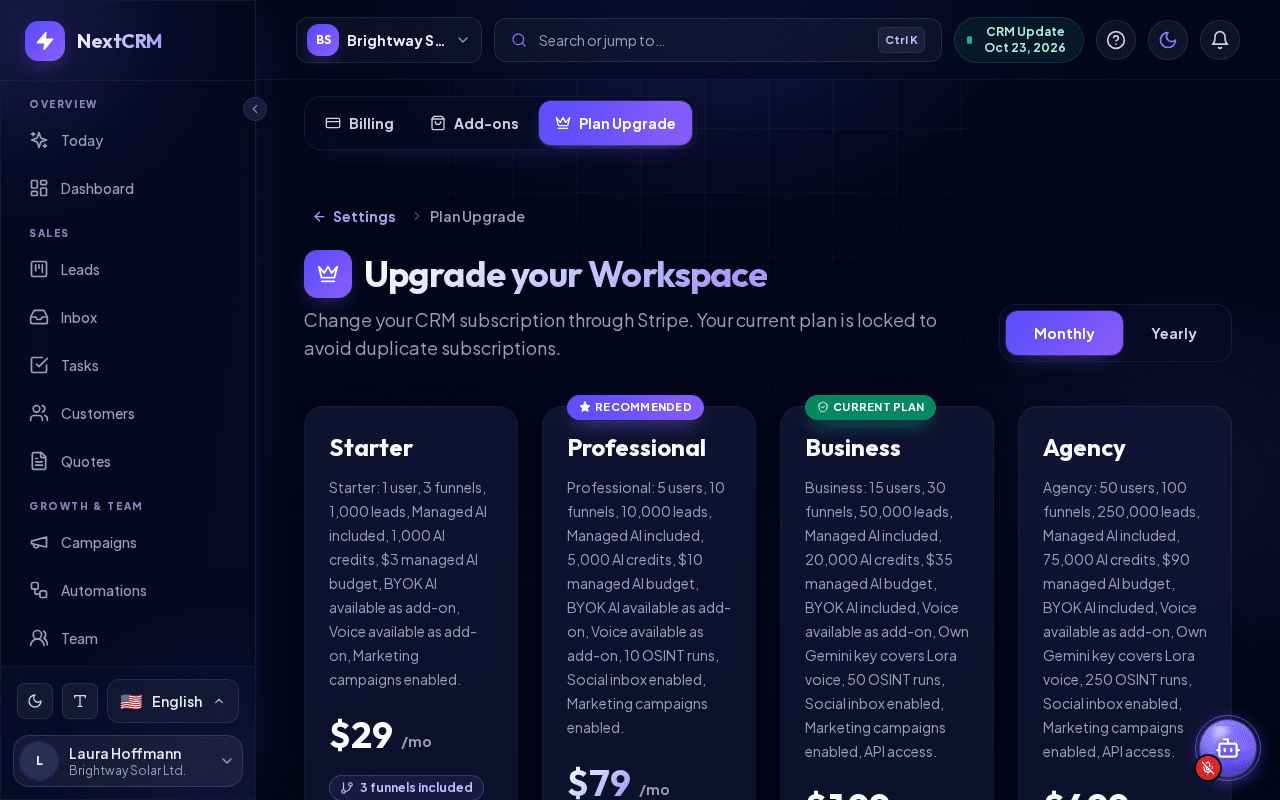Collapse the sidebar with chevron button
The image size is (1280, 800).
(x=255, y=109)
